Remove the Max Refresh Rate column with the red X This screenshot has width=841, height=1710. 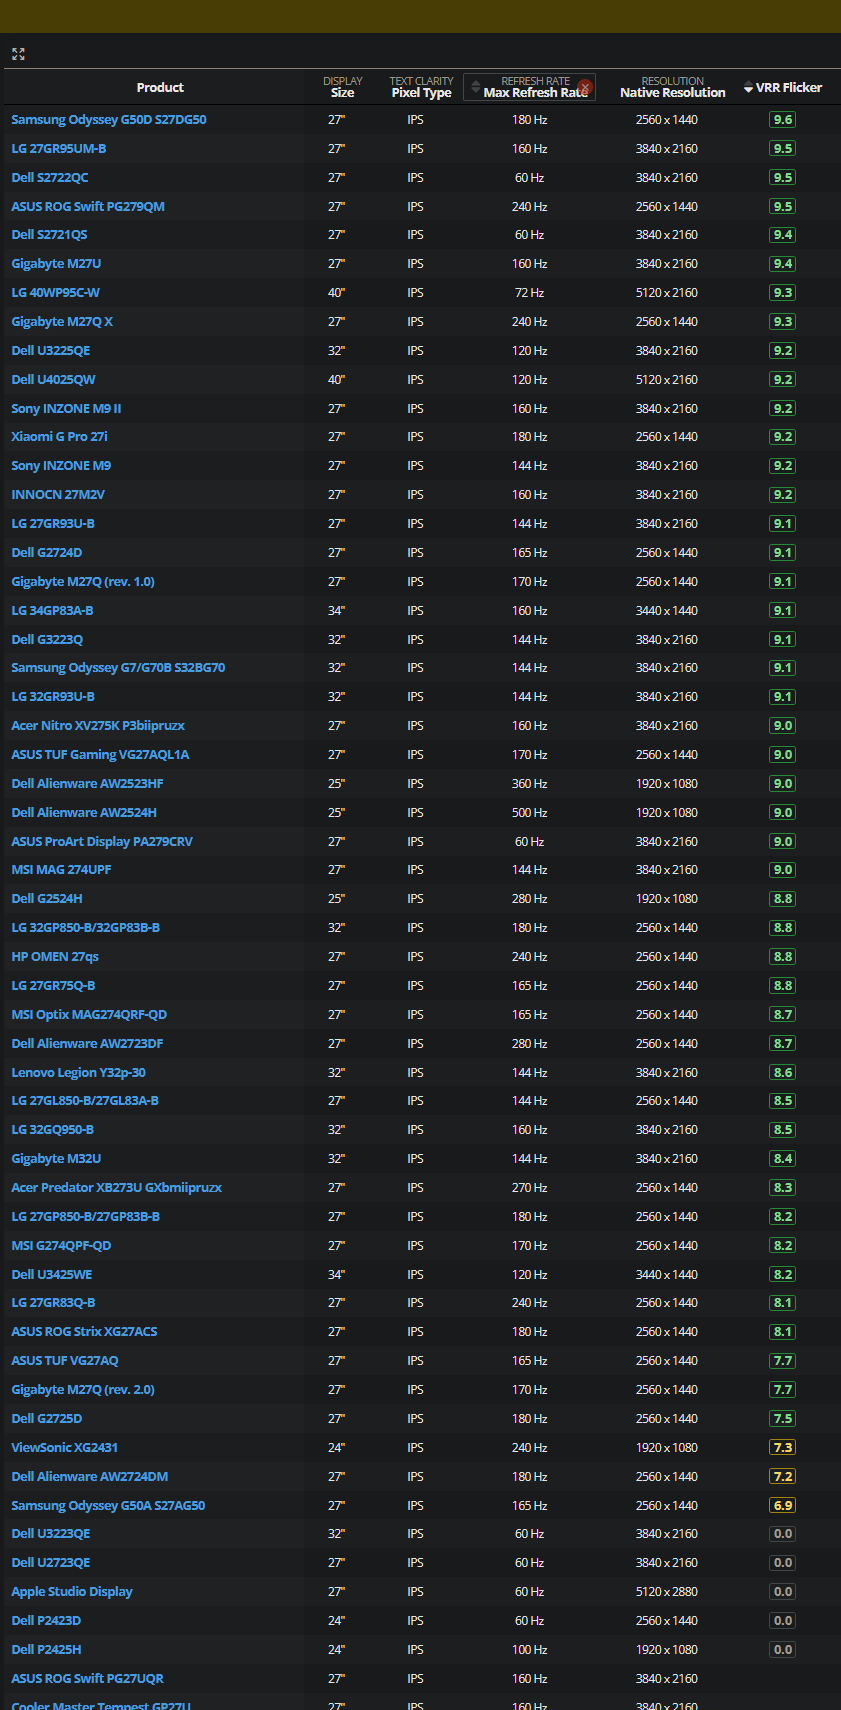click(x=585, y=87)
